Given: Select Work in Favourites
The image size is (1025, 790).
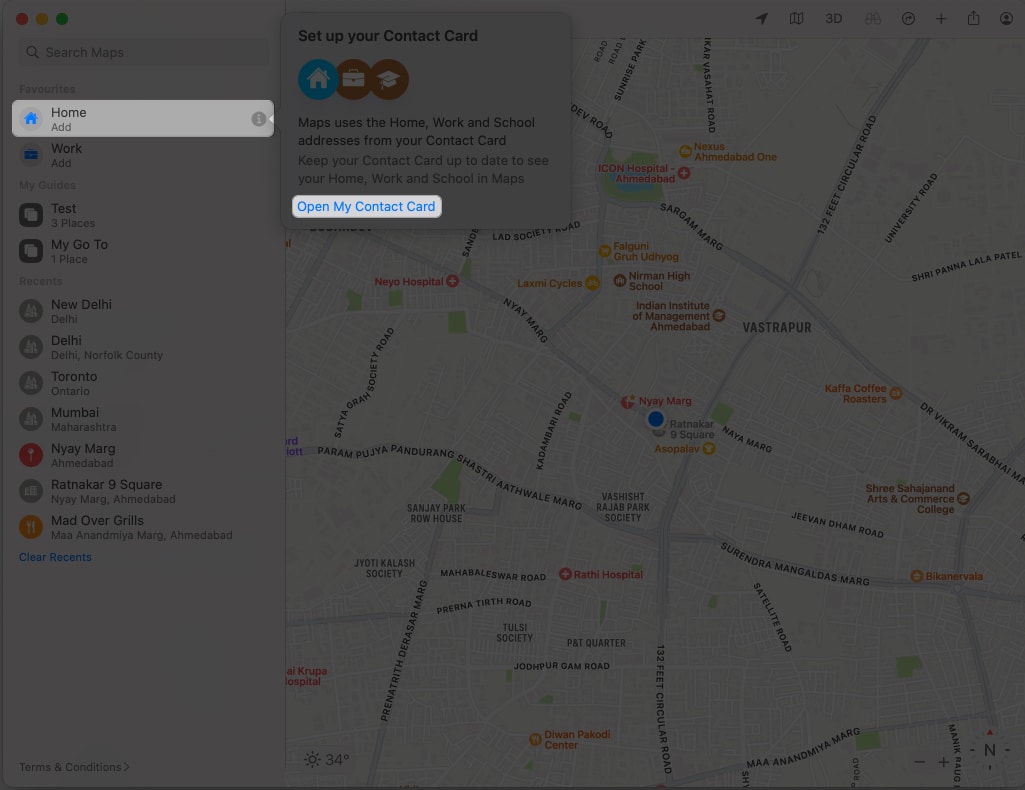Looking at the screenshot, I should coord(67,154).
